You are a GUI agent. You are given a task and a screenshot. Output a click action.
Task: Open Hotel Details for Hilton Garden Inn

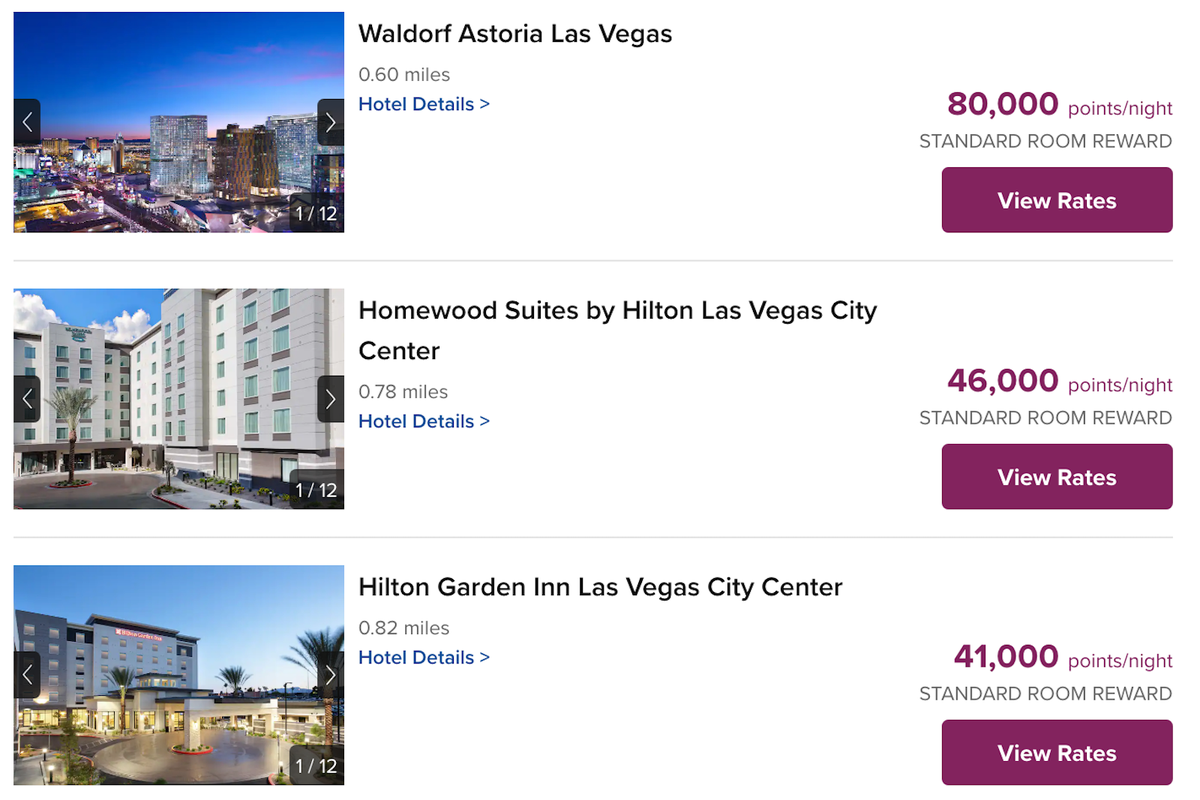424,657
